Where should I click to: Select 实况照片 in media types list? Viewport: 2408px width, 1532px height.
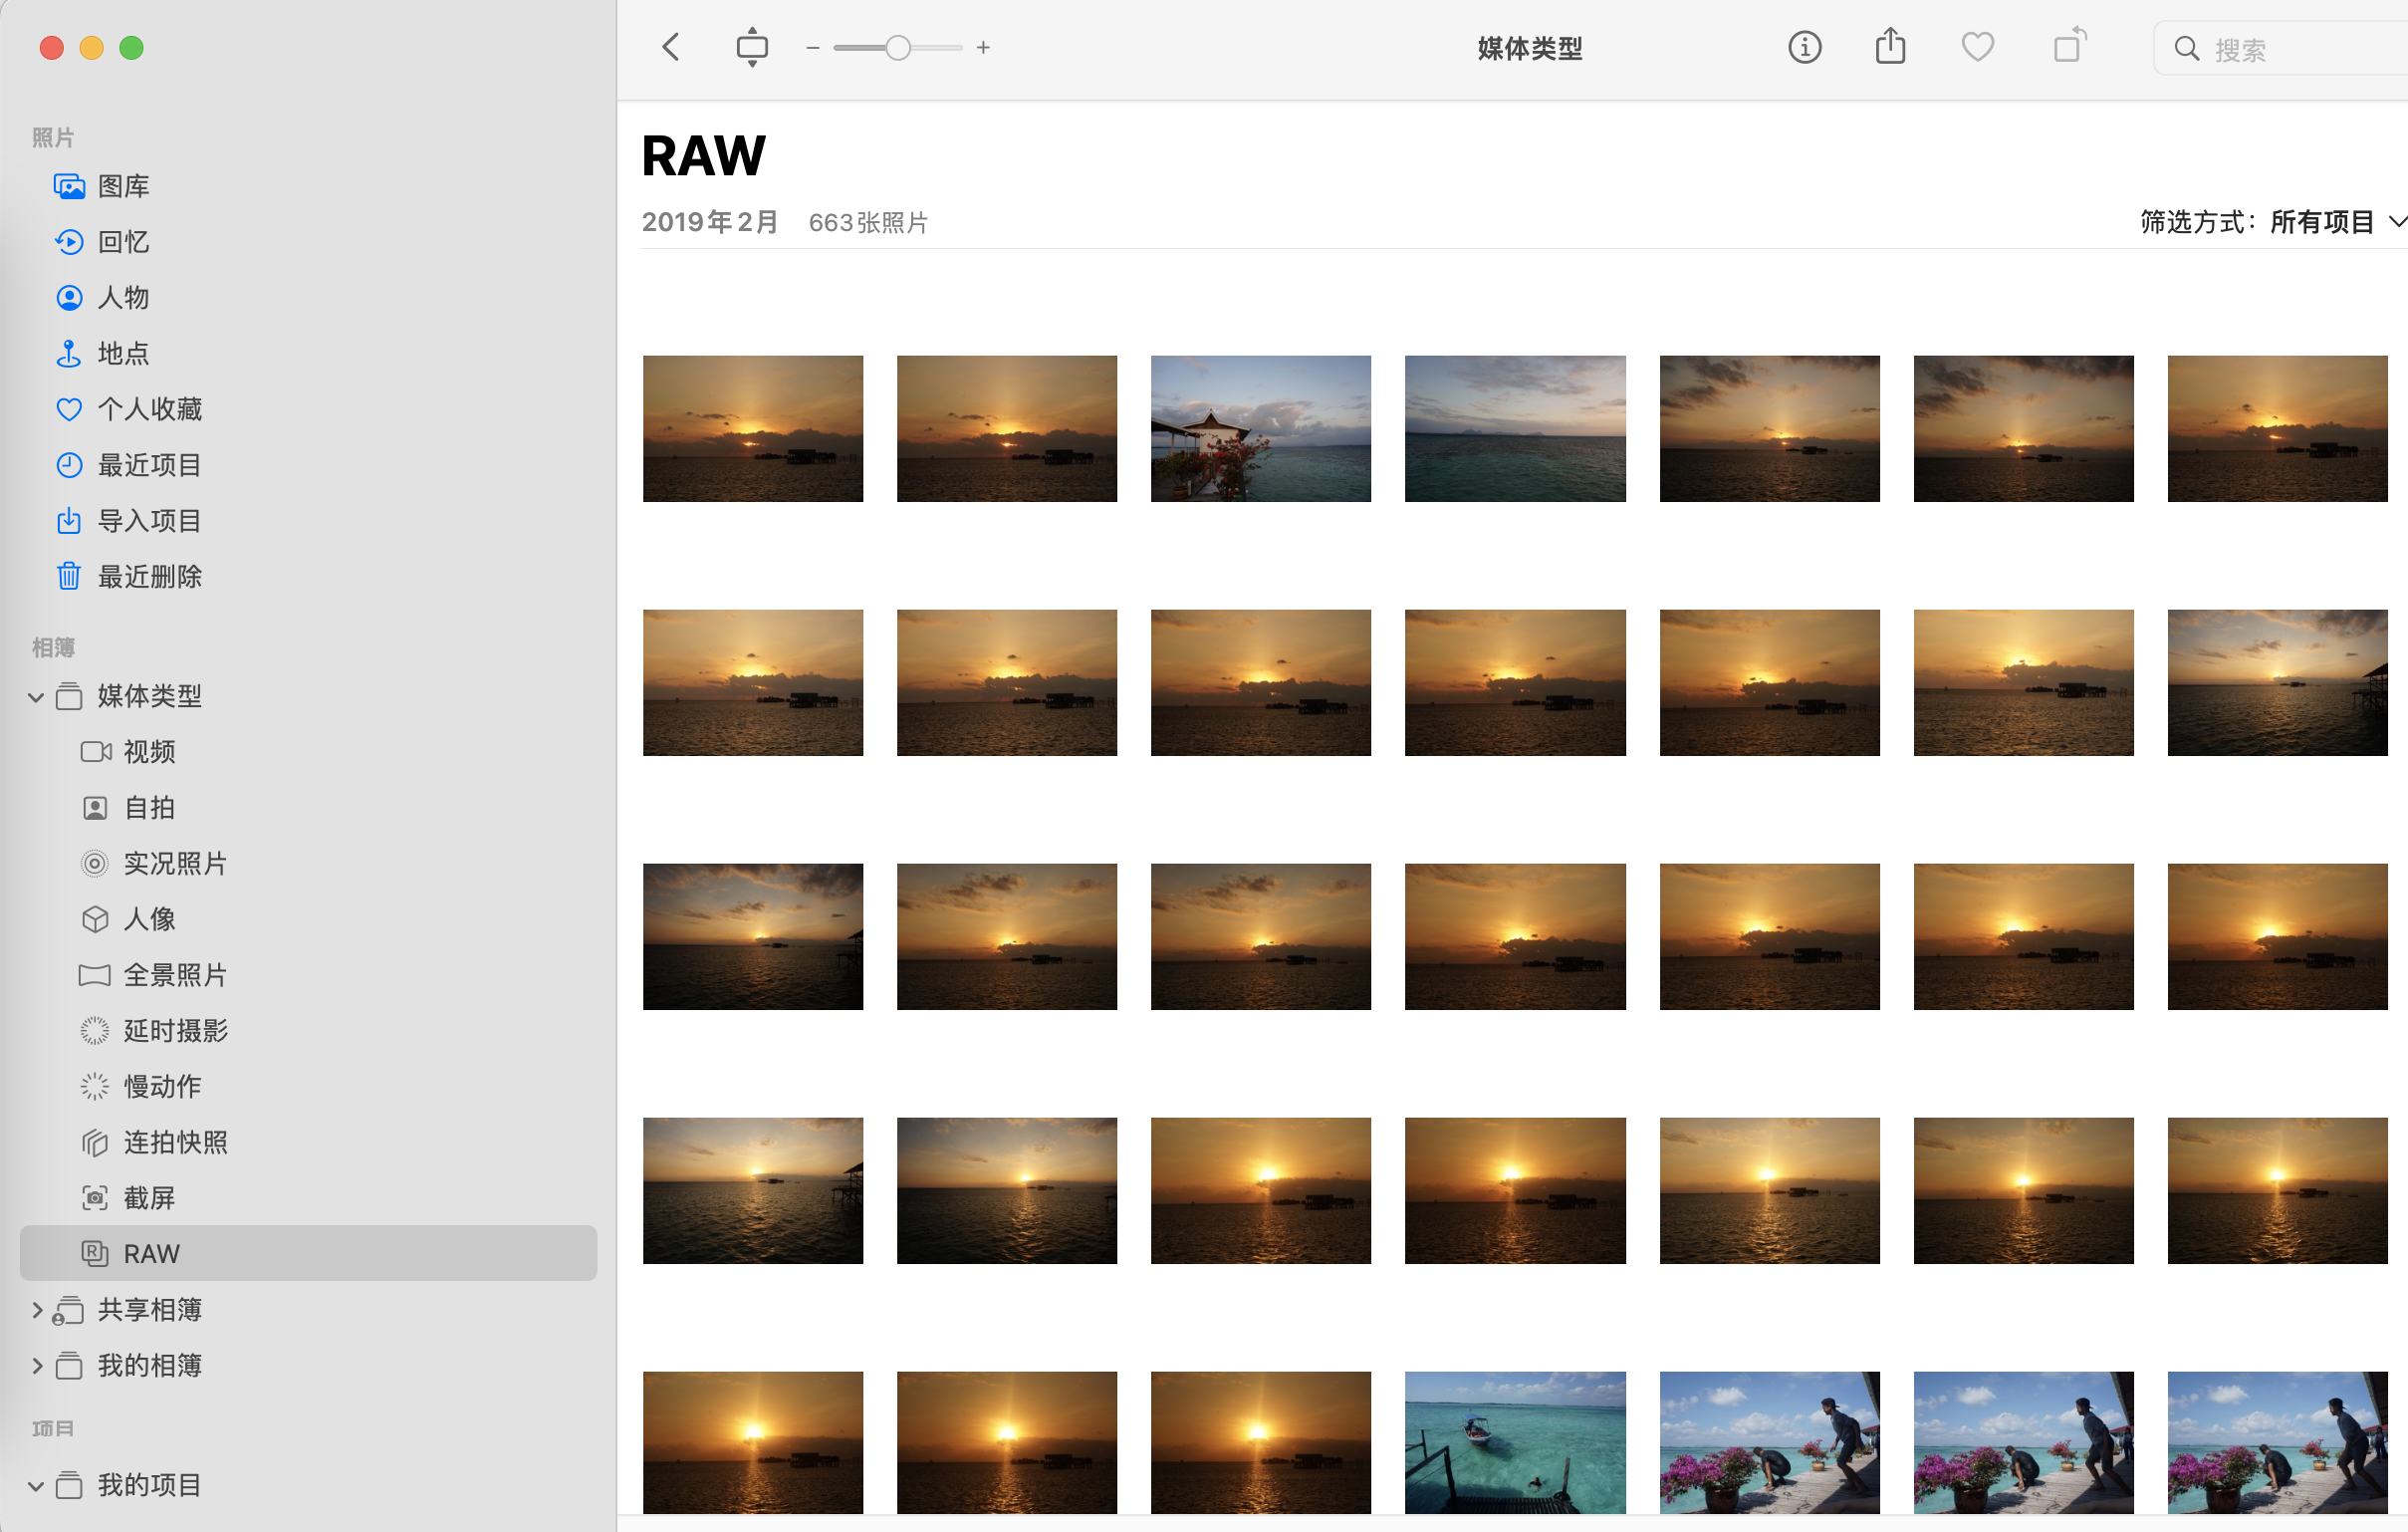pos(174,864)
